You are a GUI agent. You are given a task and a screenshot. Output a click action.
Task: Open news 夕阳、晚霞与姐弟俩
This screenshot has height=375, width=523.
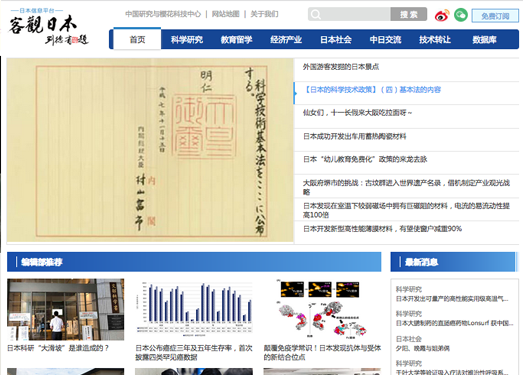(x=423, y=348)
